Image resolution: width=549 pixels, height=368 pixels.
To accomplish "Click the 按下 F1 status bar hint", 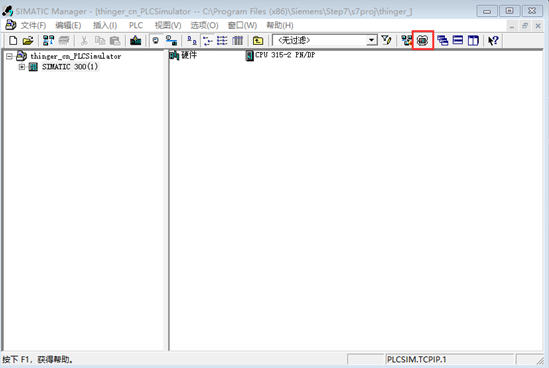I will [38, 360].
